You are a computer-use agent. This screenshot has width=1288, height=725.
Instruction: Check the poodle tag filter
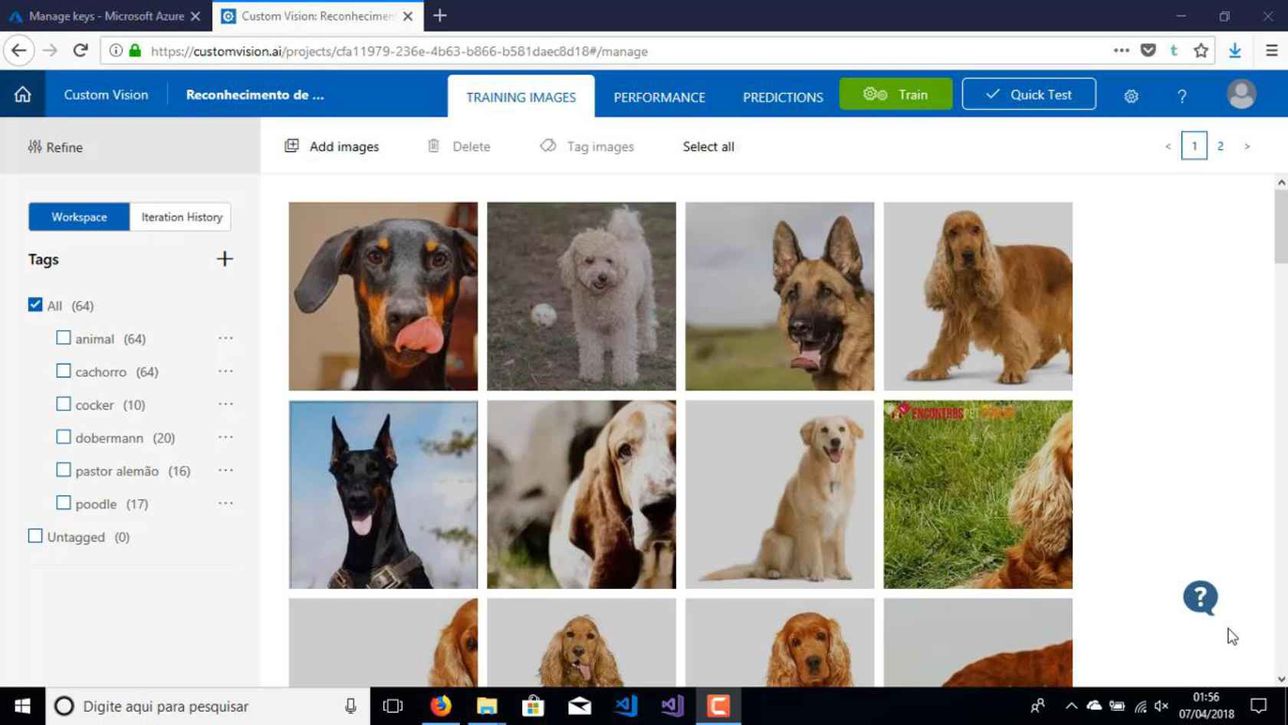point(64,503)
